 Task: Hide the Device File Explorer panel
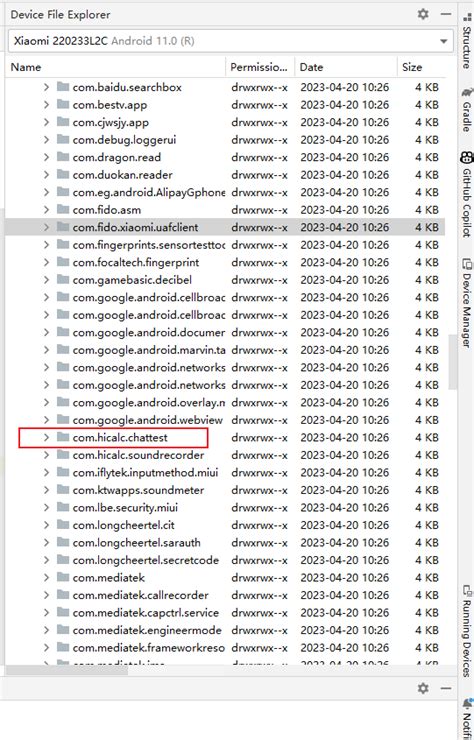(446, 14)
